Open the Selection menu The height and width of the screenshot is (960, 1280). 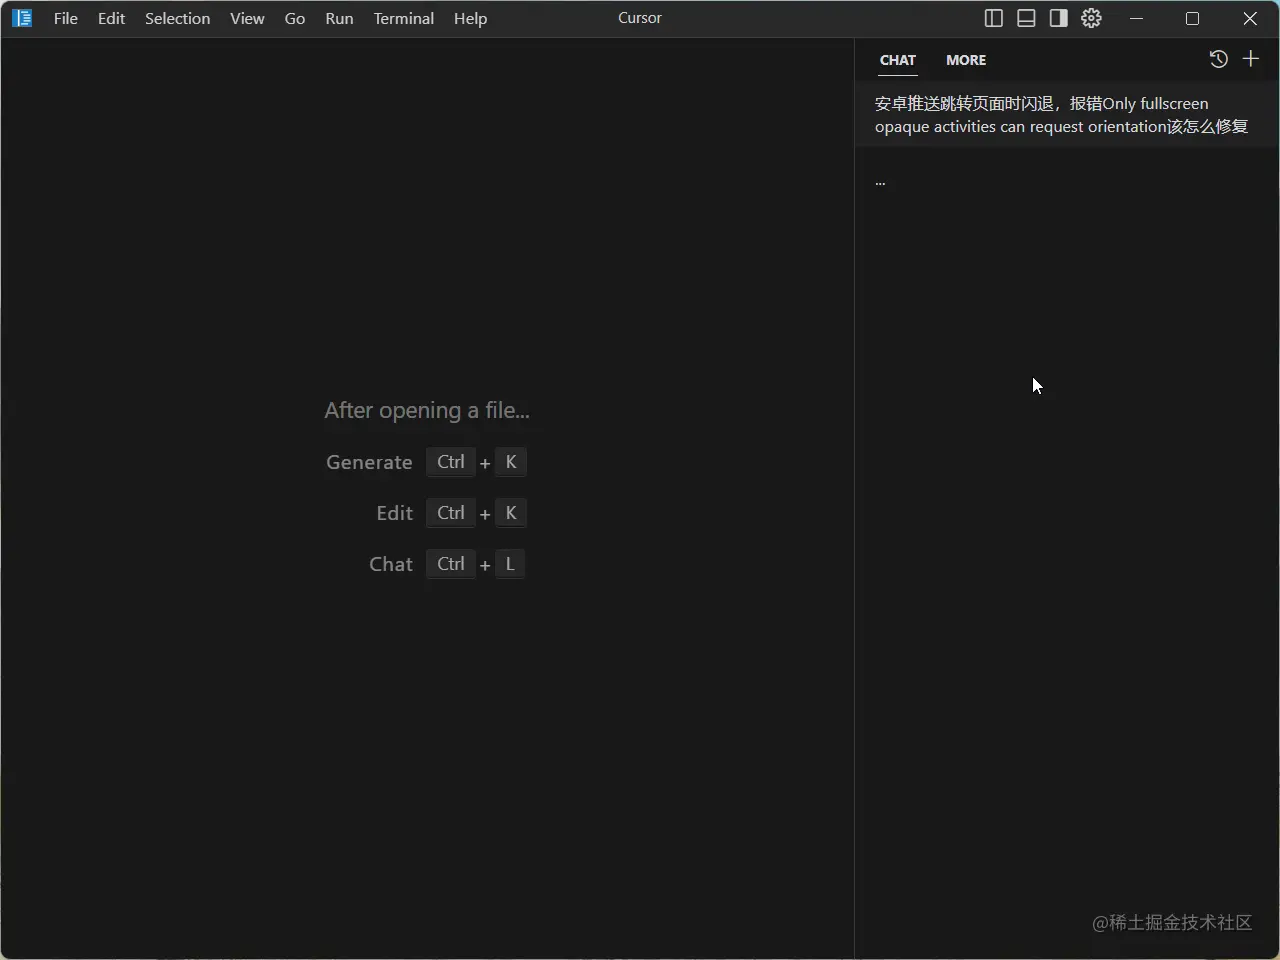[178, 18]
